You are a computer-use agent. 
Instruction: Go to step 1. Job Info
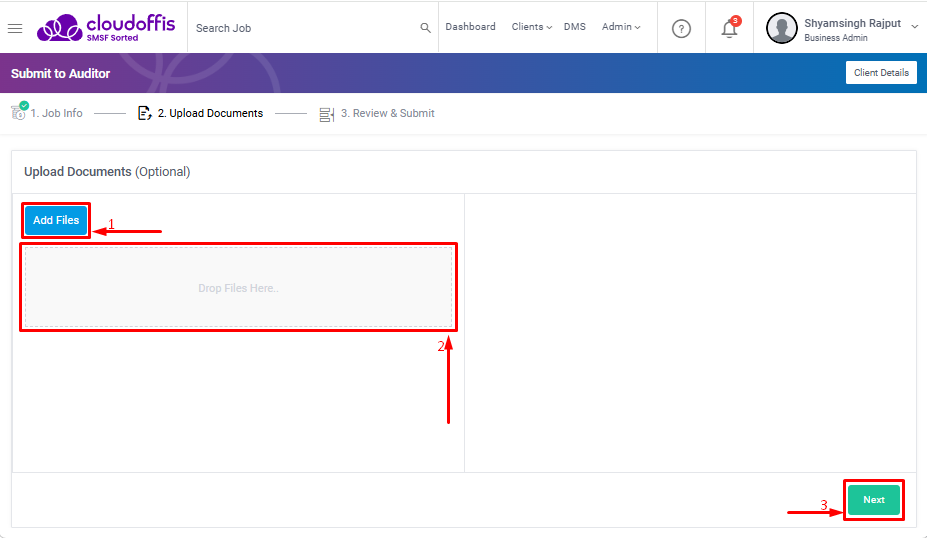[x=56, y=113]
